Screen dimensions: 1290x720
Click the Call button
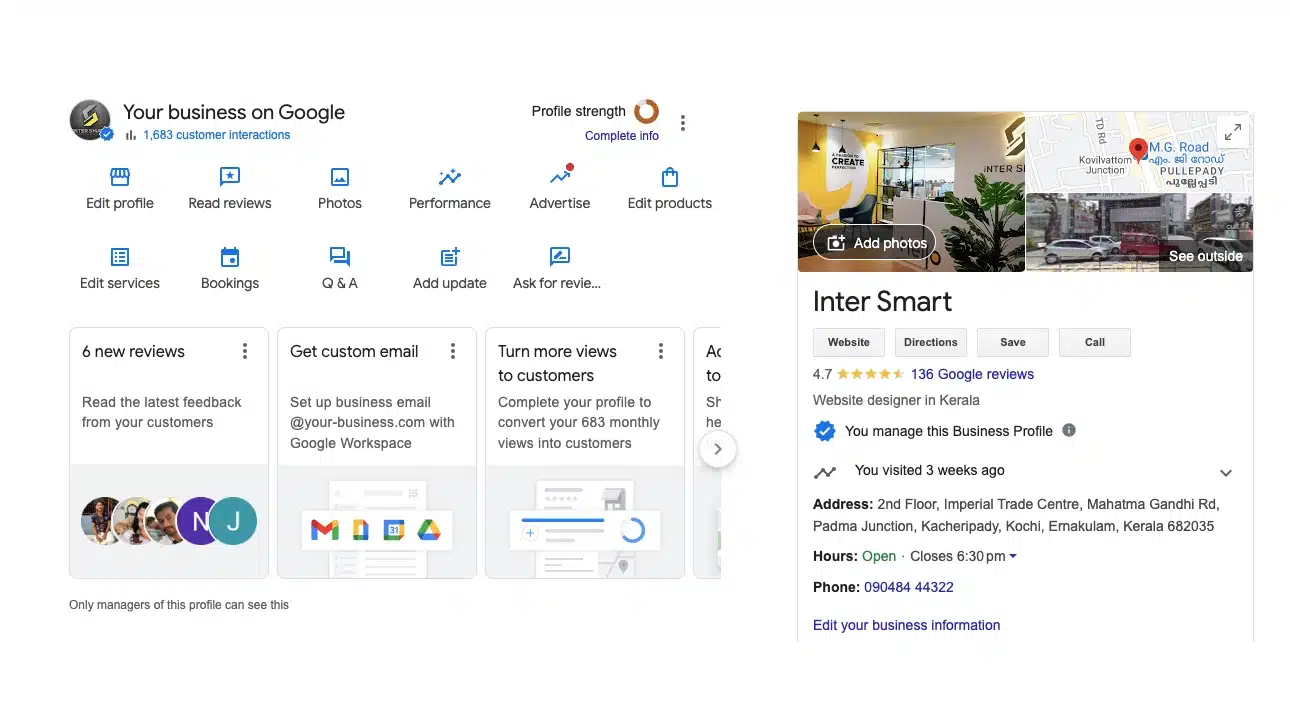coord(1095,342)
